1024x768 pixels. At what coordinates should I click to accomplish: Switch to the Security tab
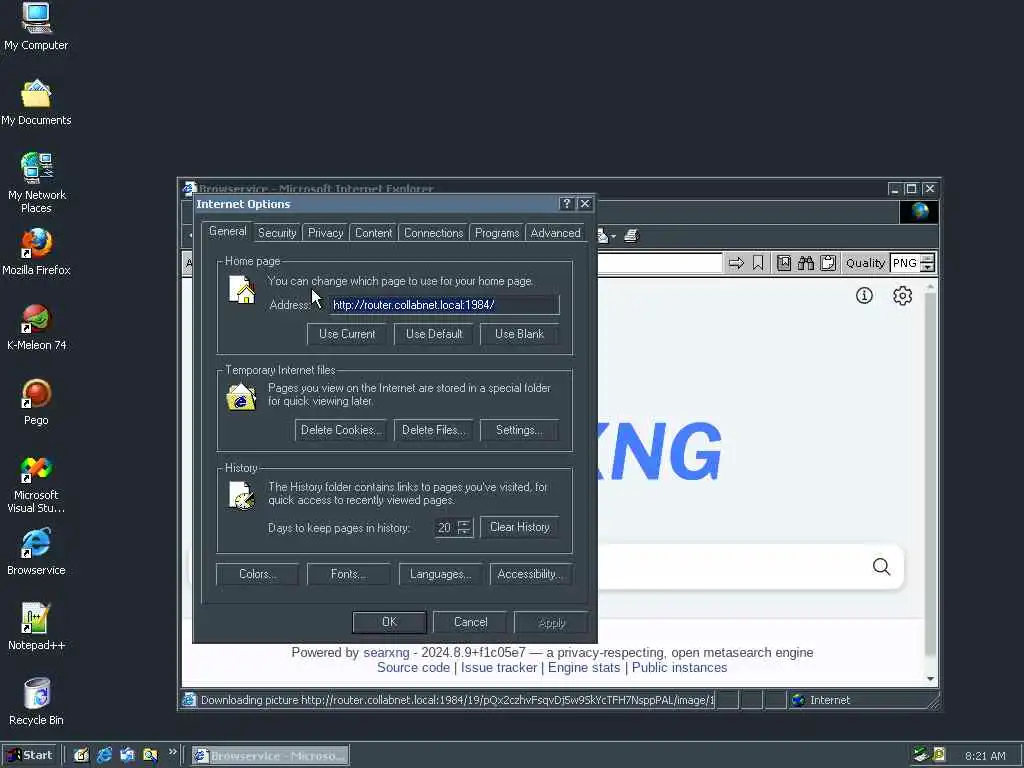coord(277,233)
